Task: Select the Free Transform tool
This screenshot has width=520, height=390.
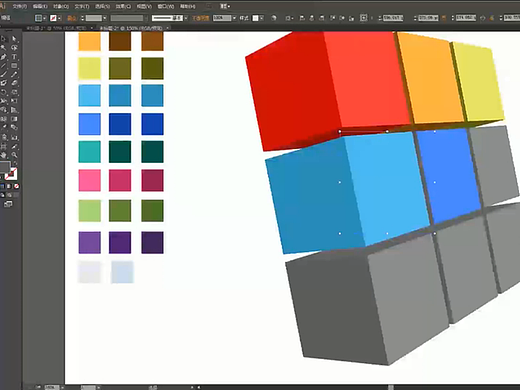Action: [14, 101]
